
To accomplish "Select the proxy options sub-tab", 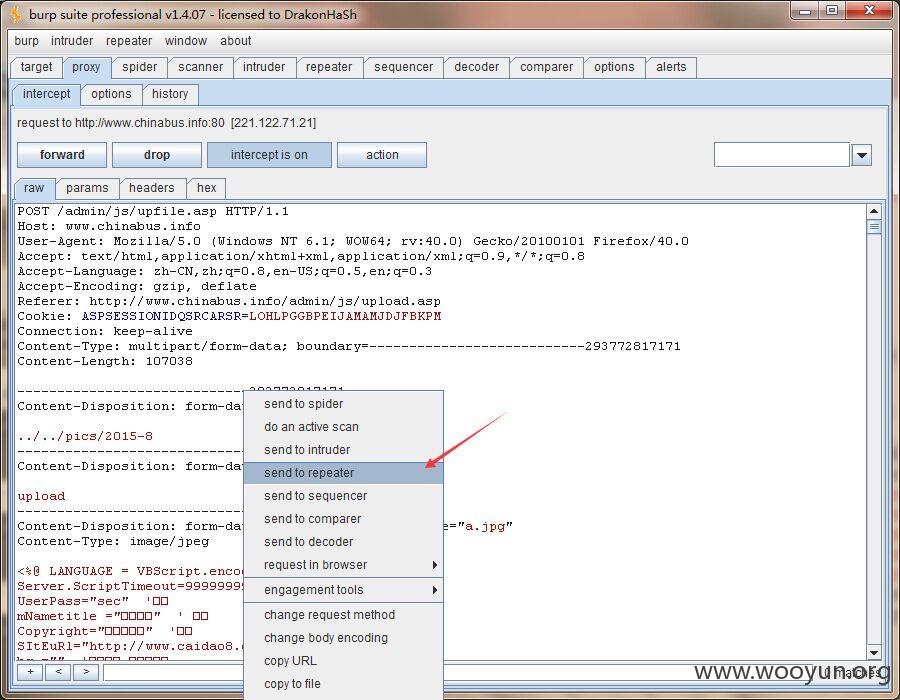I will point(111,94).
